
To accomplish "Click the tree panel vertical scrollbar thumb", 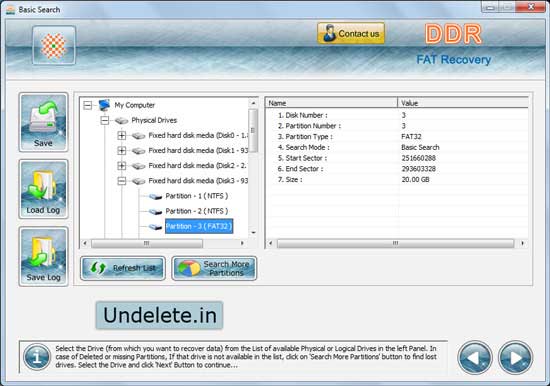I will (x=253, y=131).
